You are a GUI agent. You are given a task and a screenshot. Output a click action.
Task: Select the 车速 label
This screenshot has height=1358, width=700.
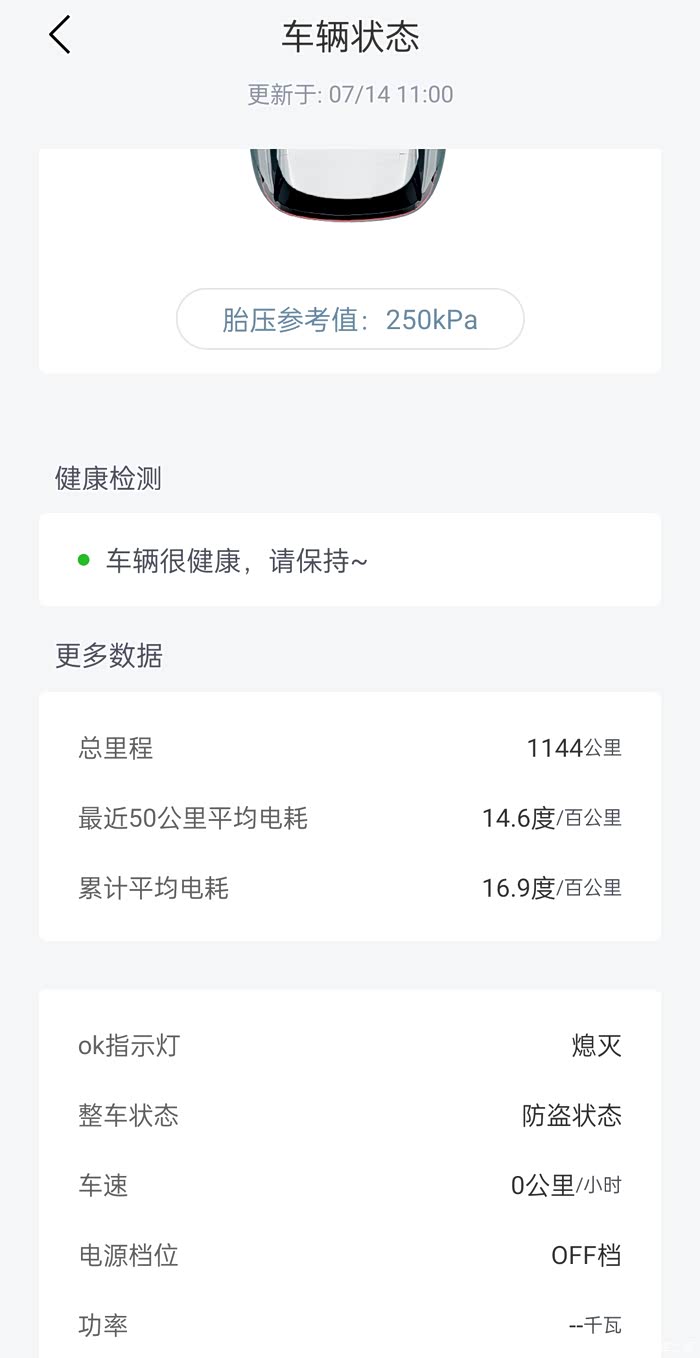[103, 1186]
